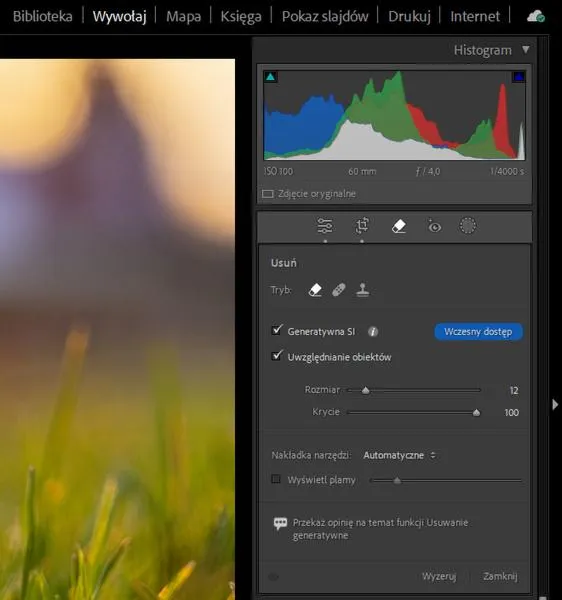The width and height of the screenshot is (562, 600).
Task: Toggle the shadow clipping indicator triangle
Action: point(270,77)
